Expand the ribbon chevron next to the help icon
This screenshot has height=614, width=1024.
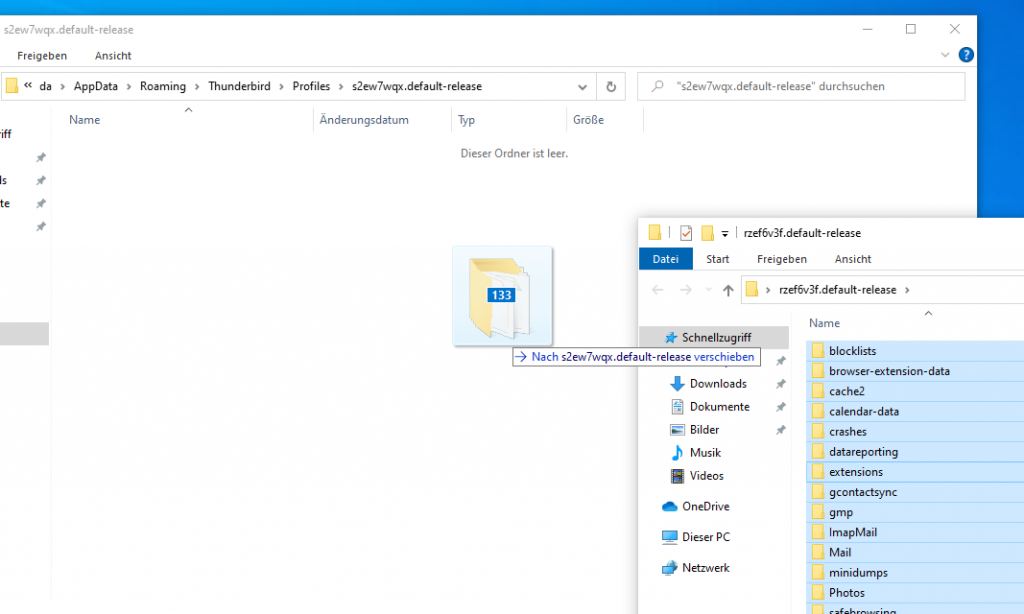[x=945, y=55]
